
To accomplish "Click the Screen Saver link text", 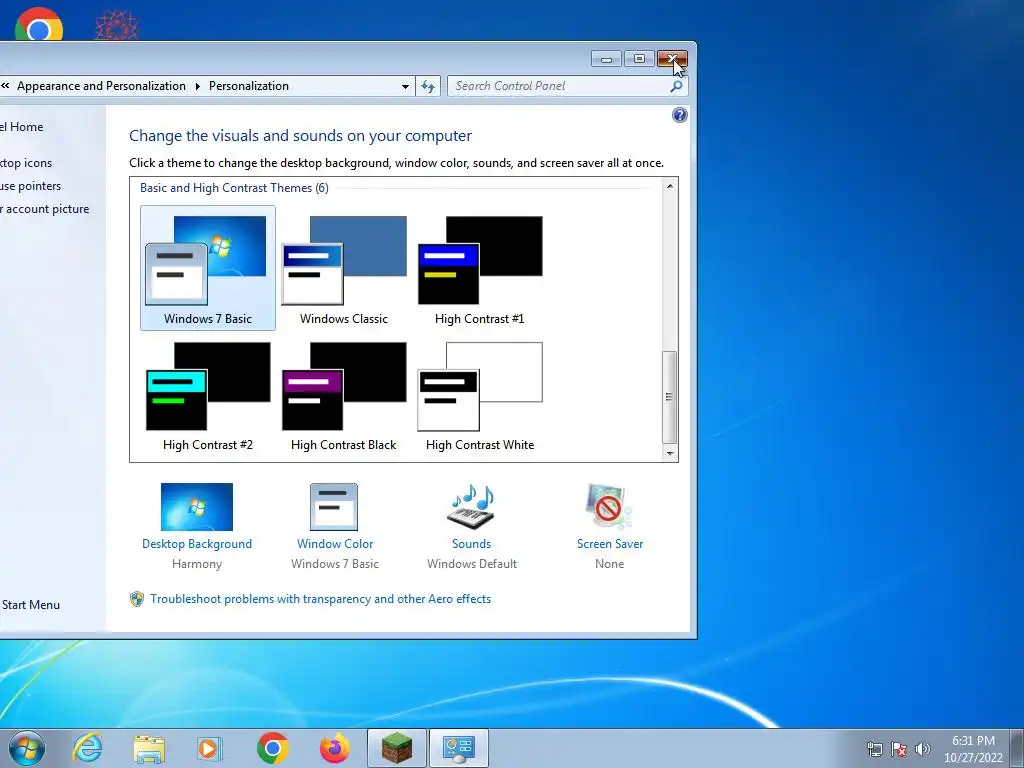I will coord(610,543).
